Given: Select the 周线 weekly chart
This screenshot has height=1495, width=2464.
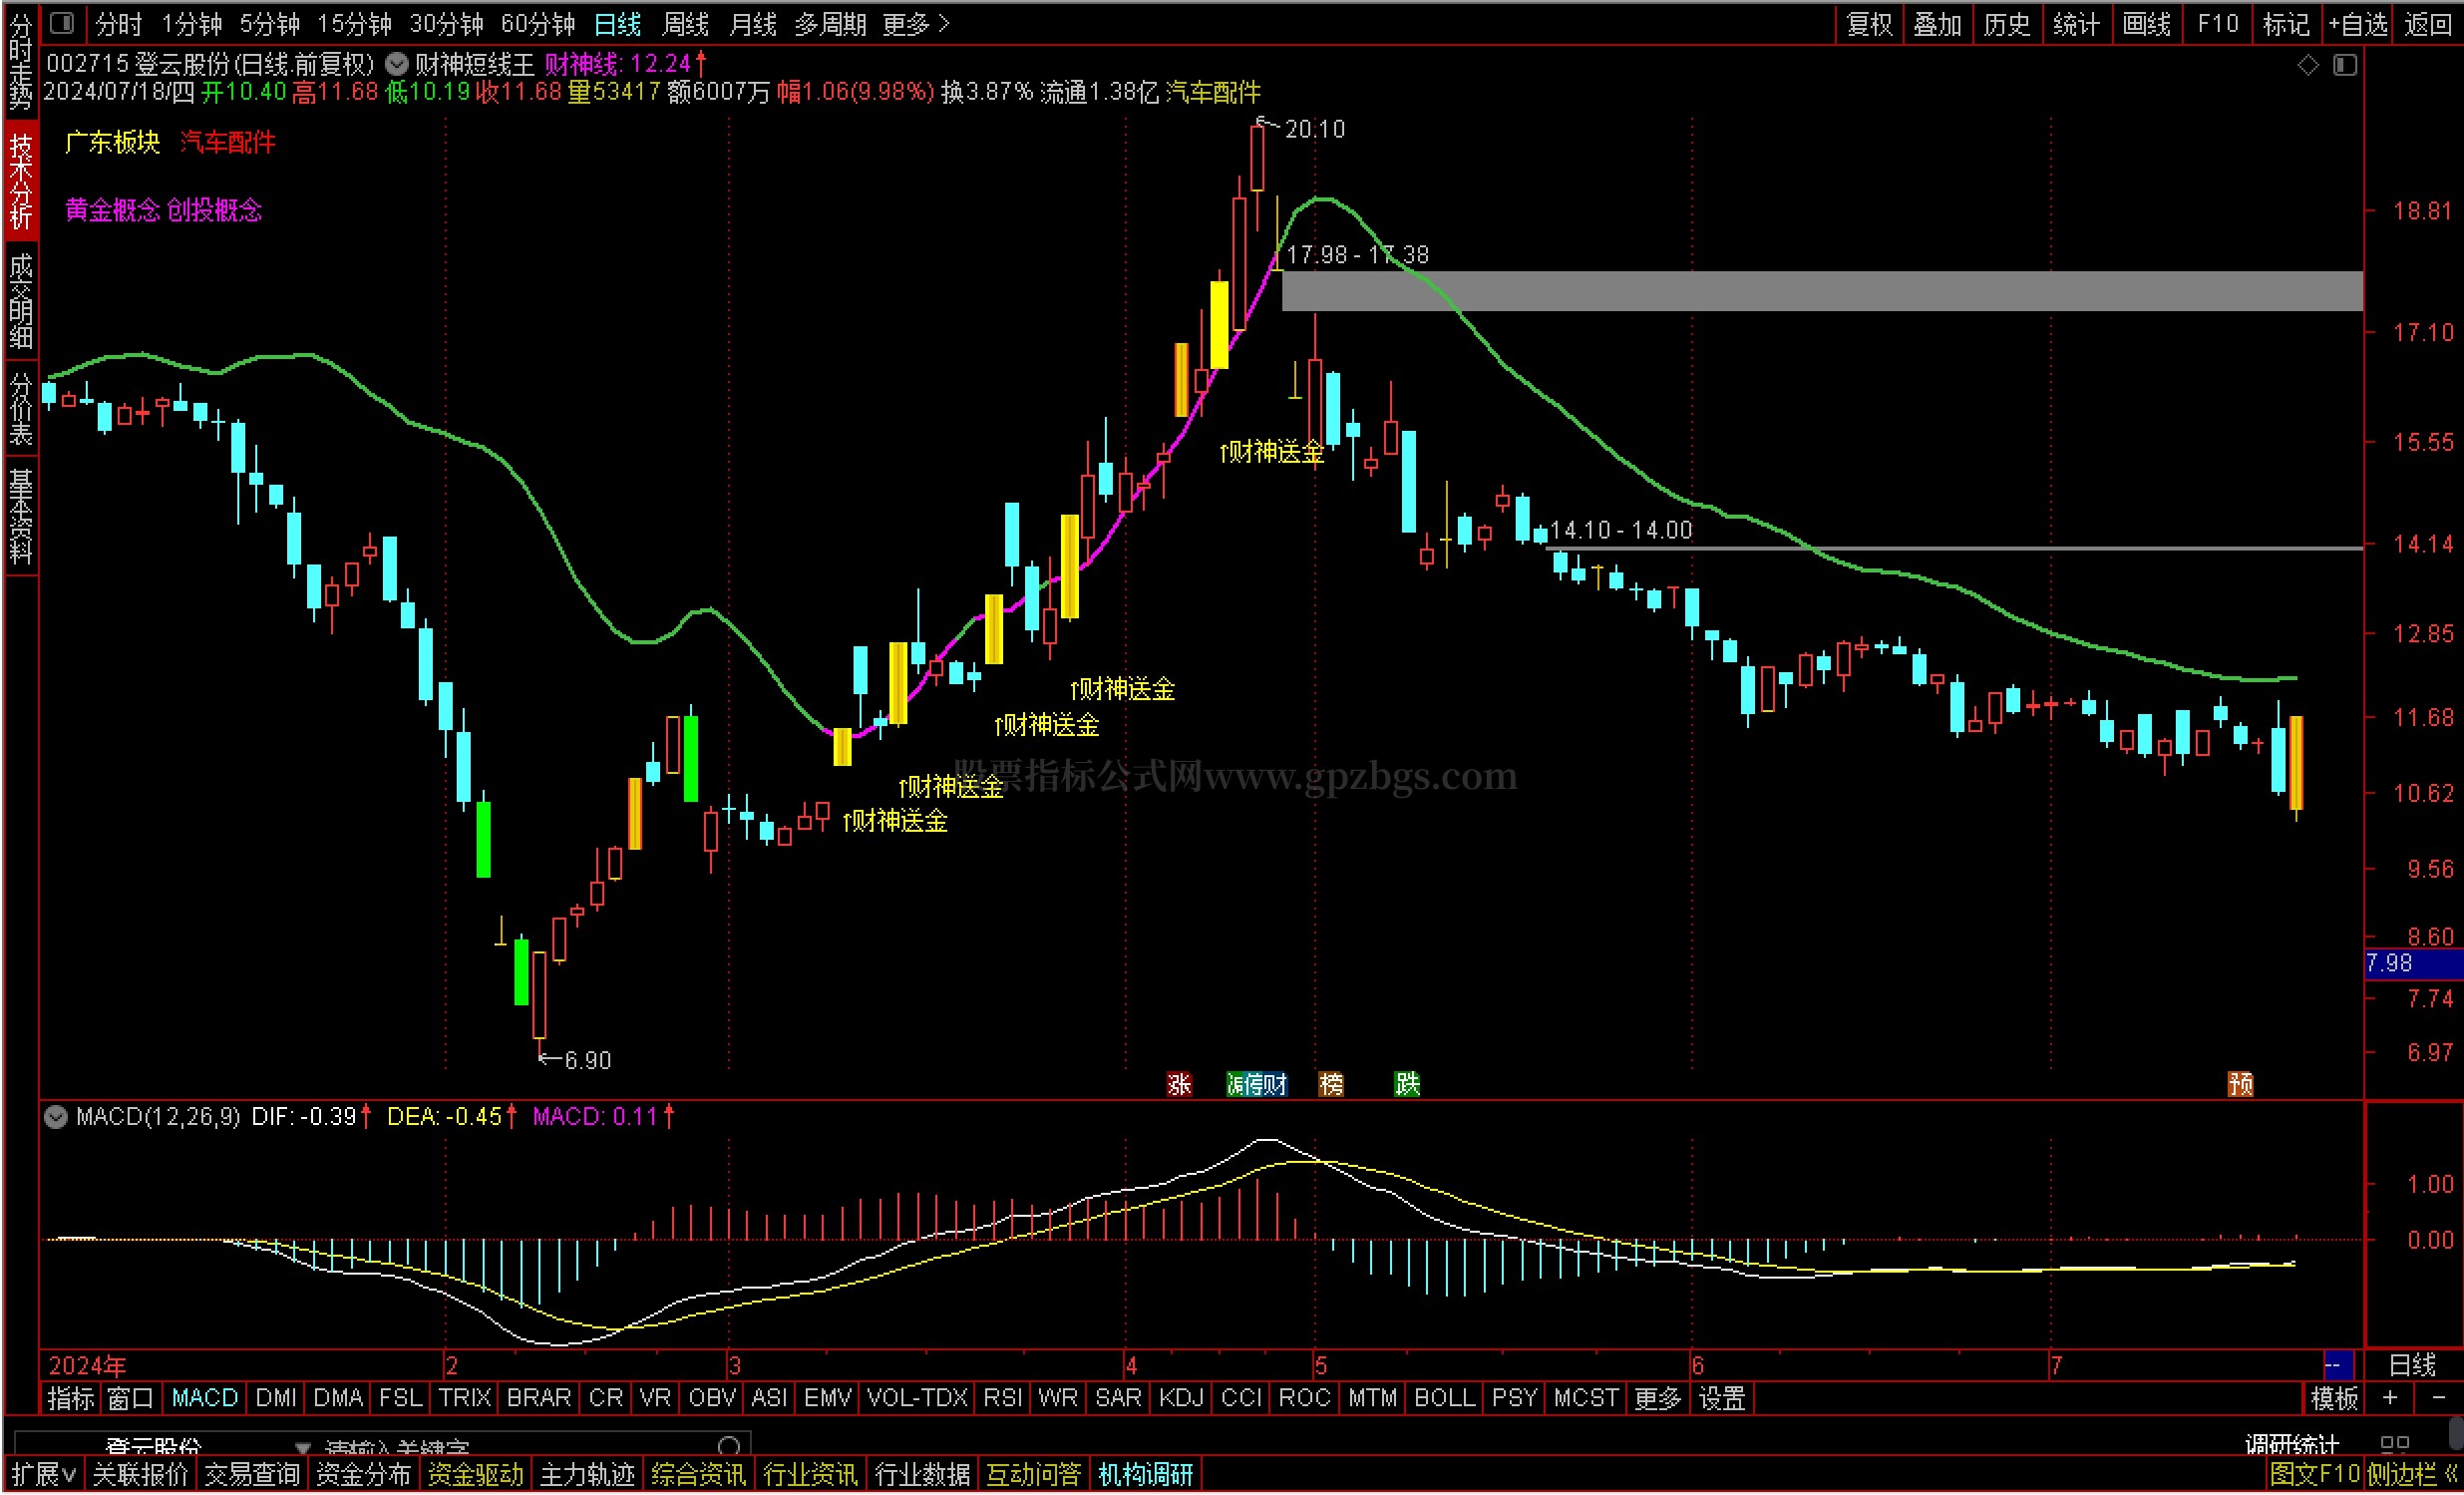Looking at the screenshot, I should [685, 24].
